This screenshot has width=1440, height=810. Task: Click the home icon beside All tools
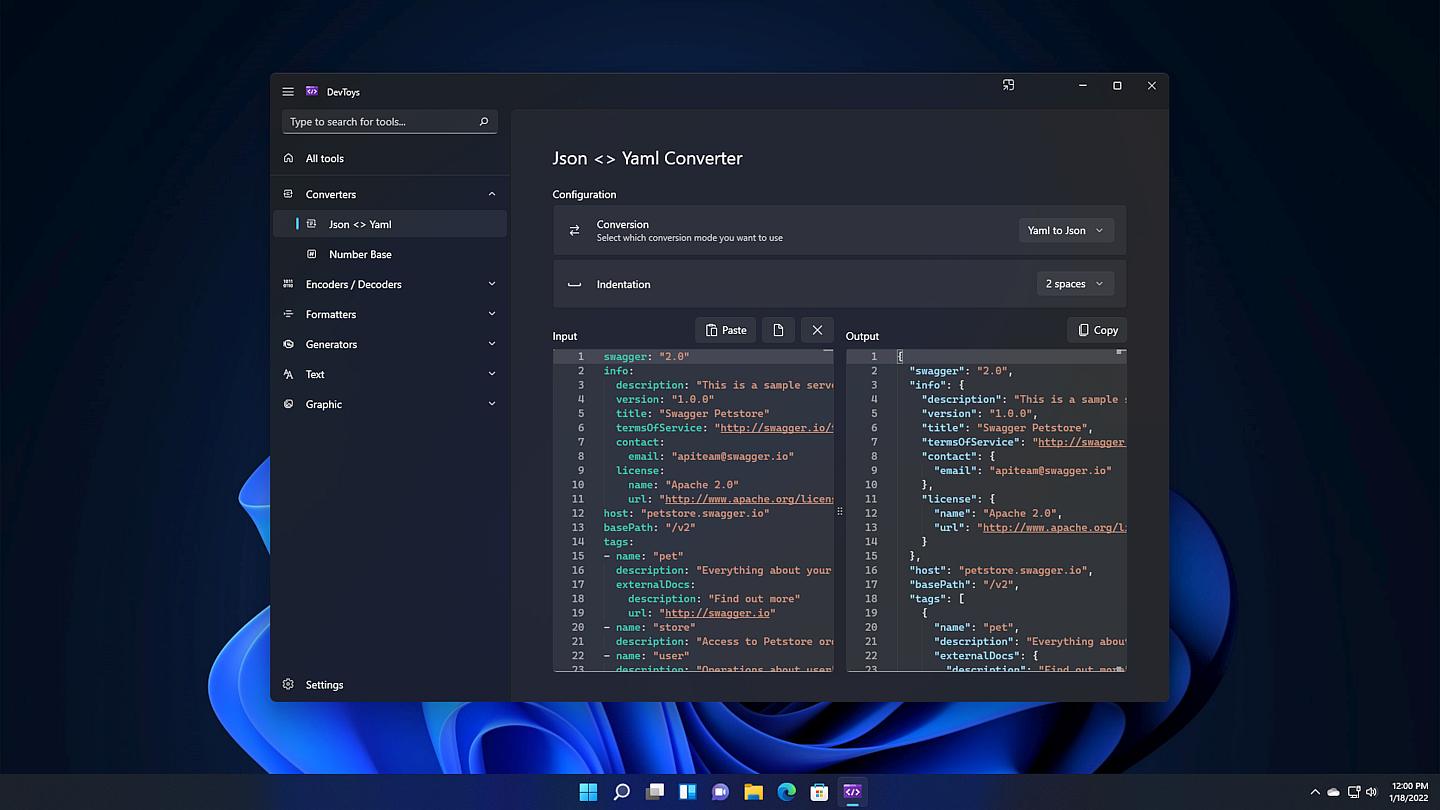pos(288,158)
